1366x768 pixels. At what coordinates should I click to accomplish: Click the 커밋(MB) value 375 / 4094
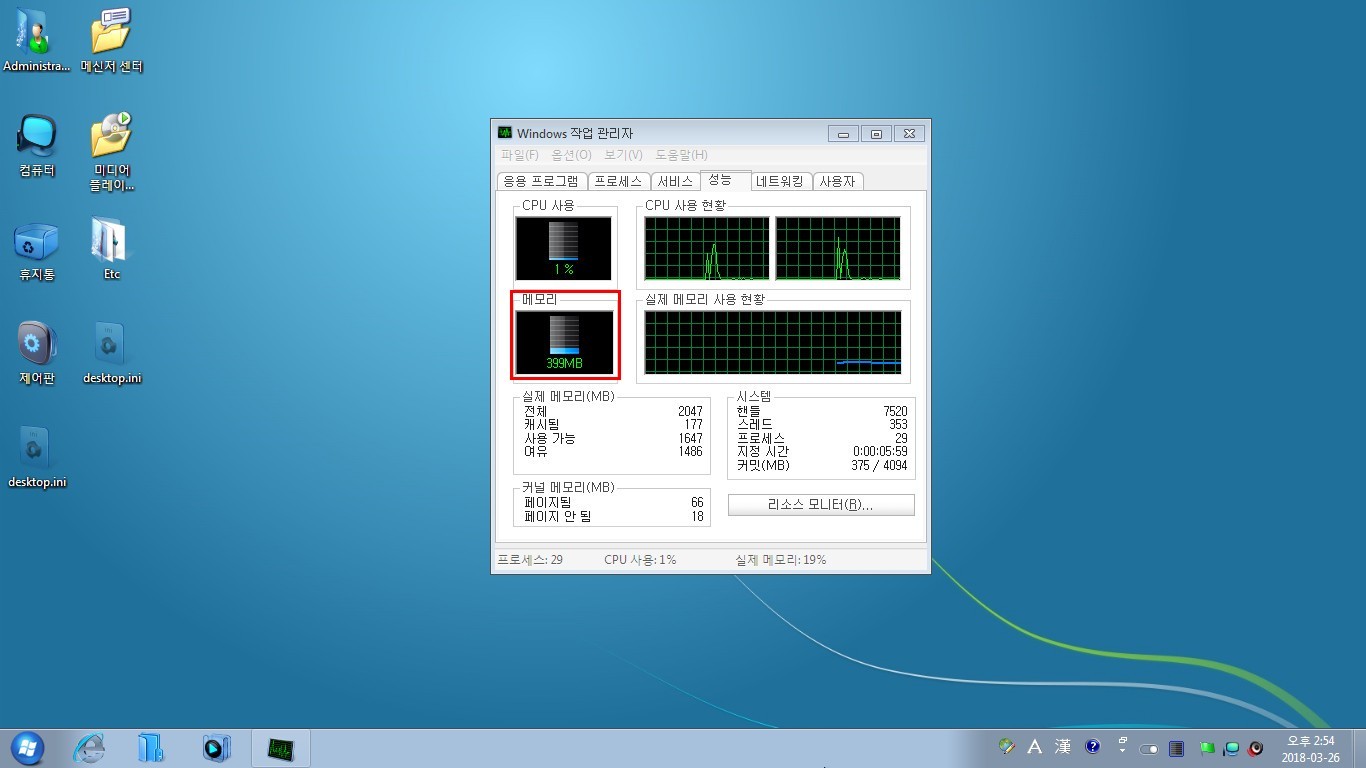coord(880,465)
